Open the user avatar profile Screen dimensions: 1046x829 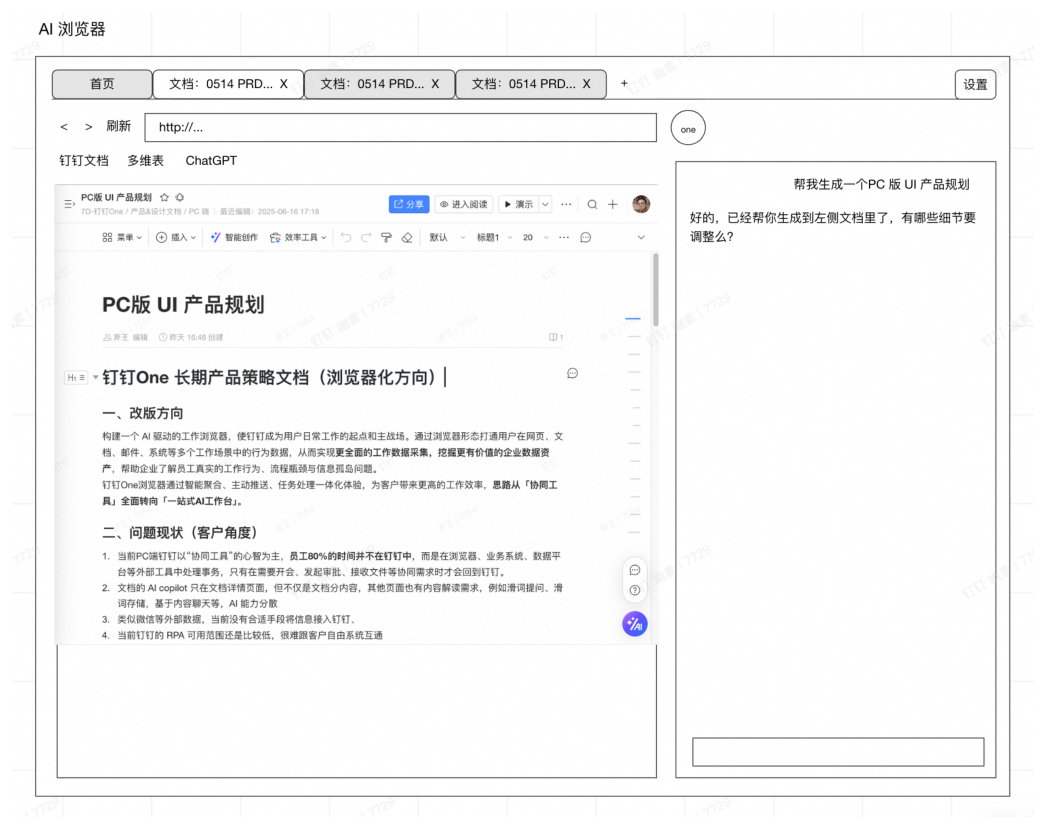pyautogui.click(x=641, y=204)
